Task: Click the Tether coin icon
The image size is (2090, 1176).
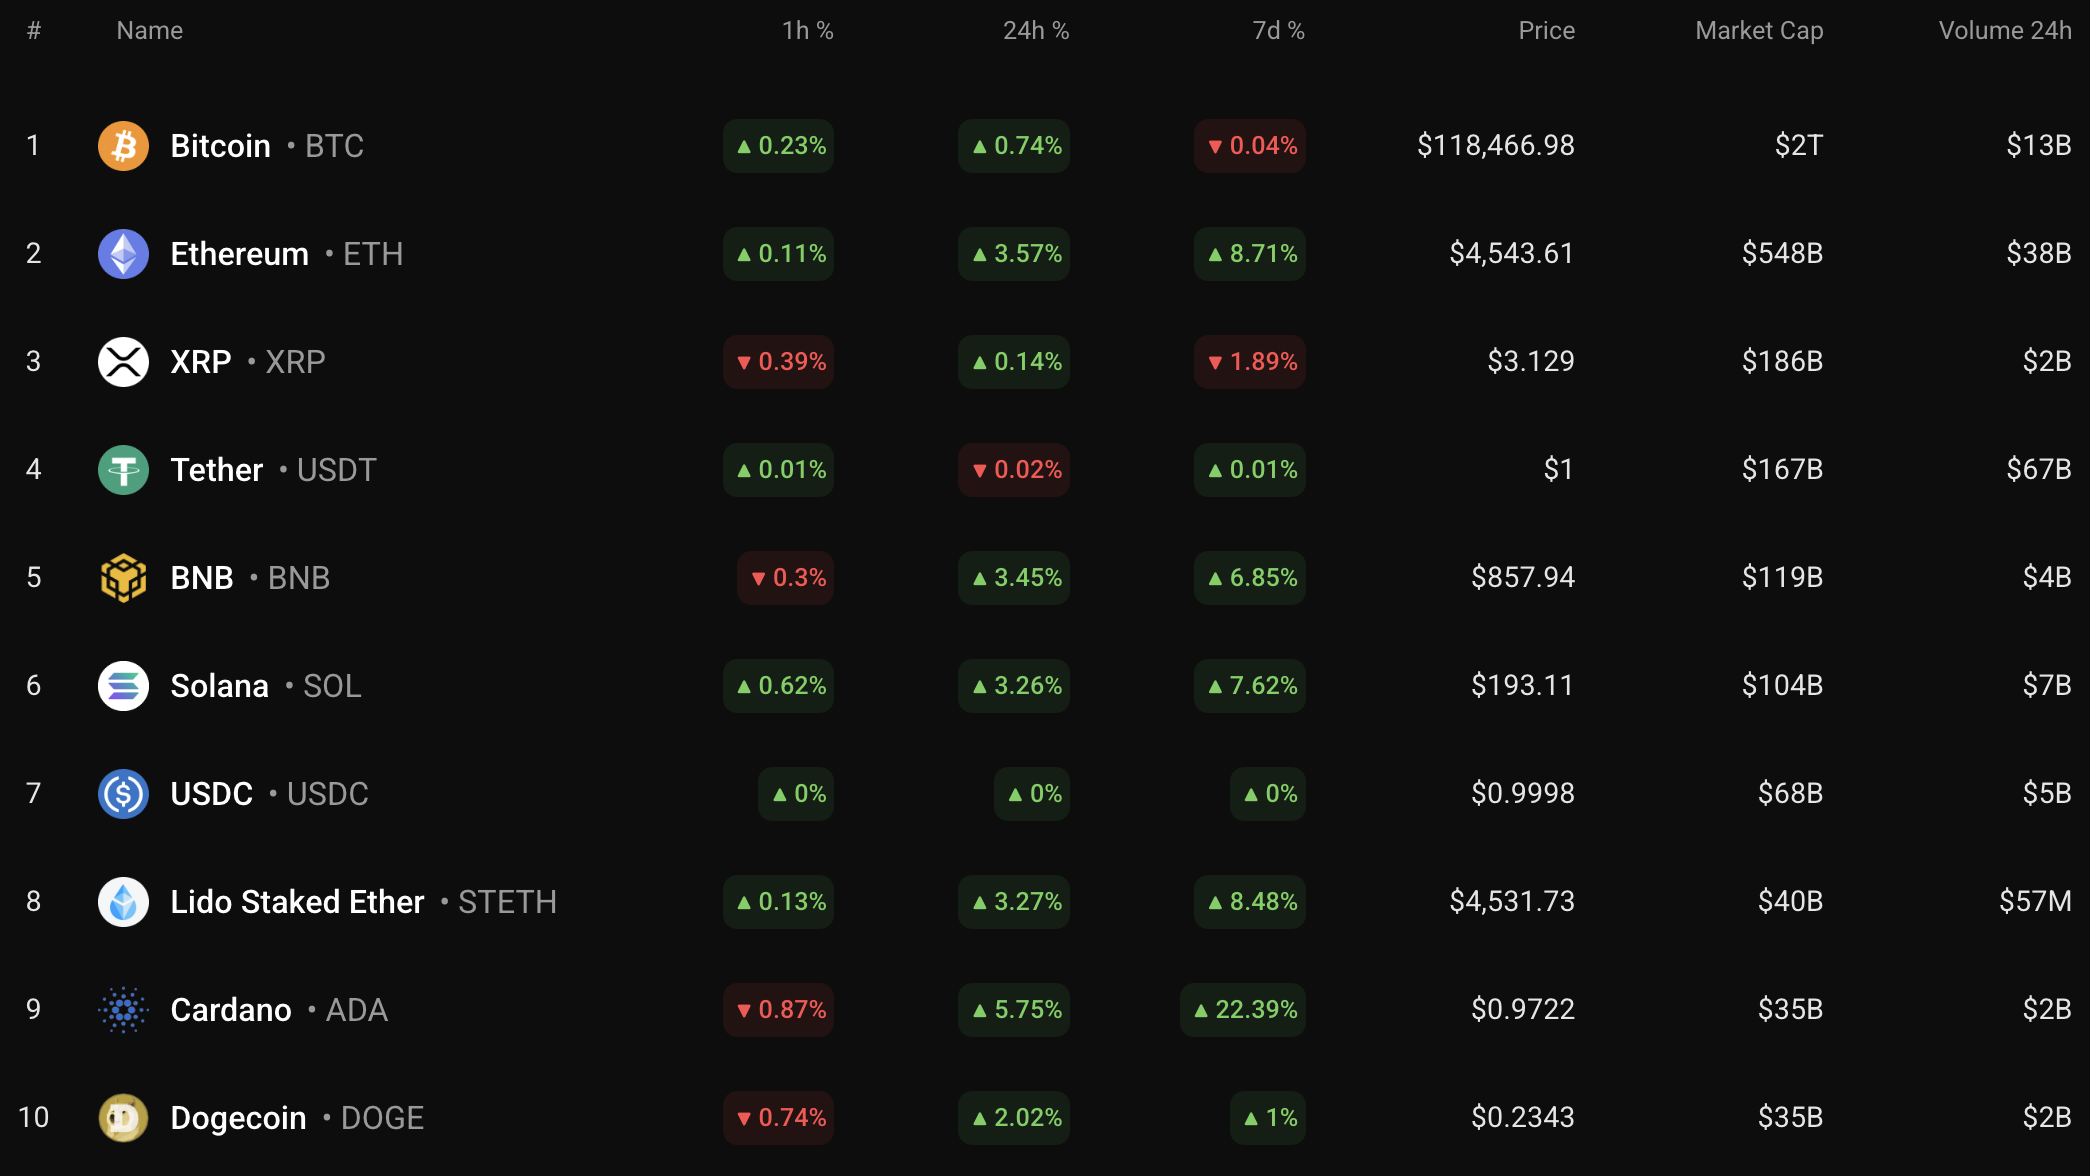Action: 123,470
